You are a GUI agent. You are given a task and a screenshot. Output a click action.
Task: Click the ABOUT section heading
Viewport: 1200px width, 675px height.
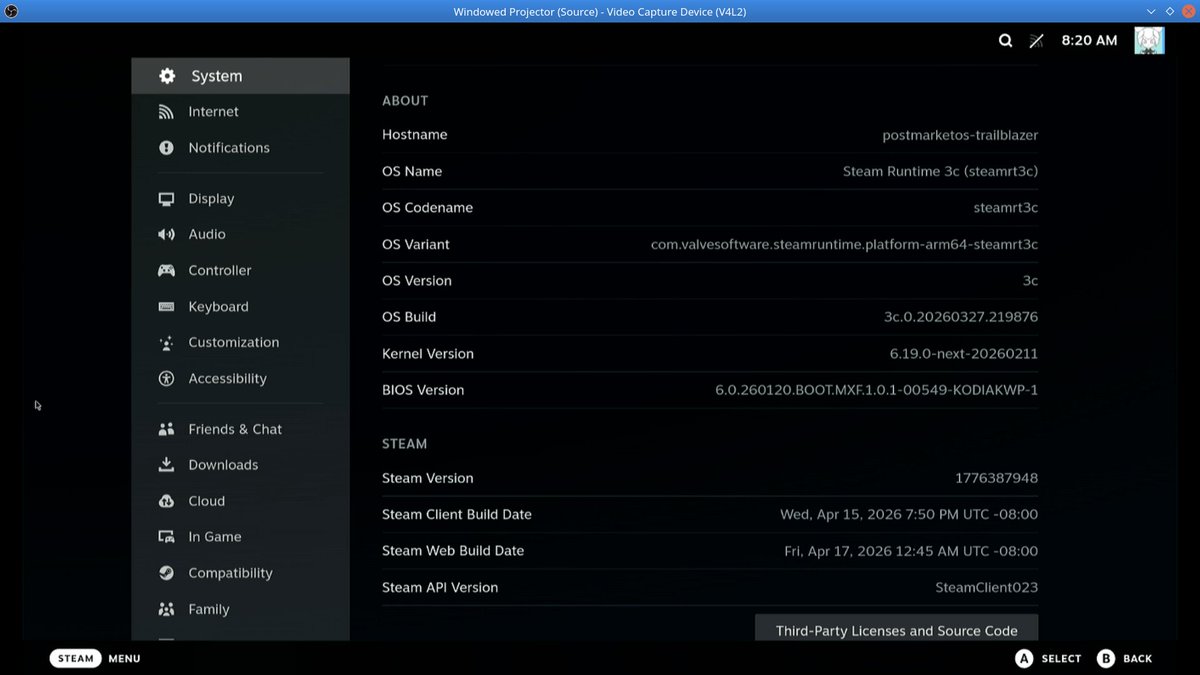pos(405,101)
